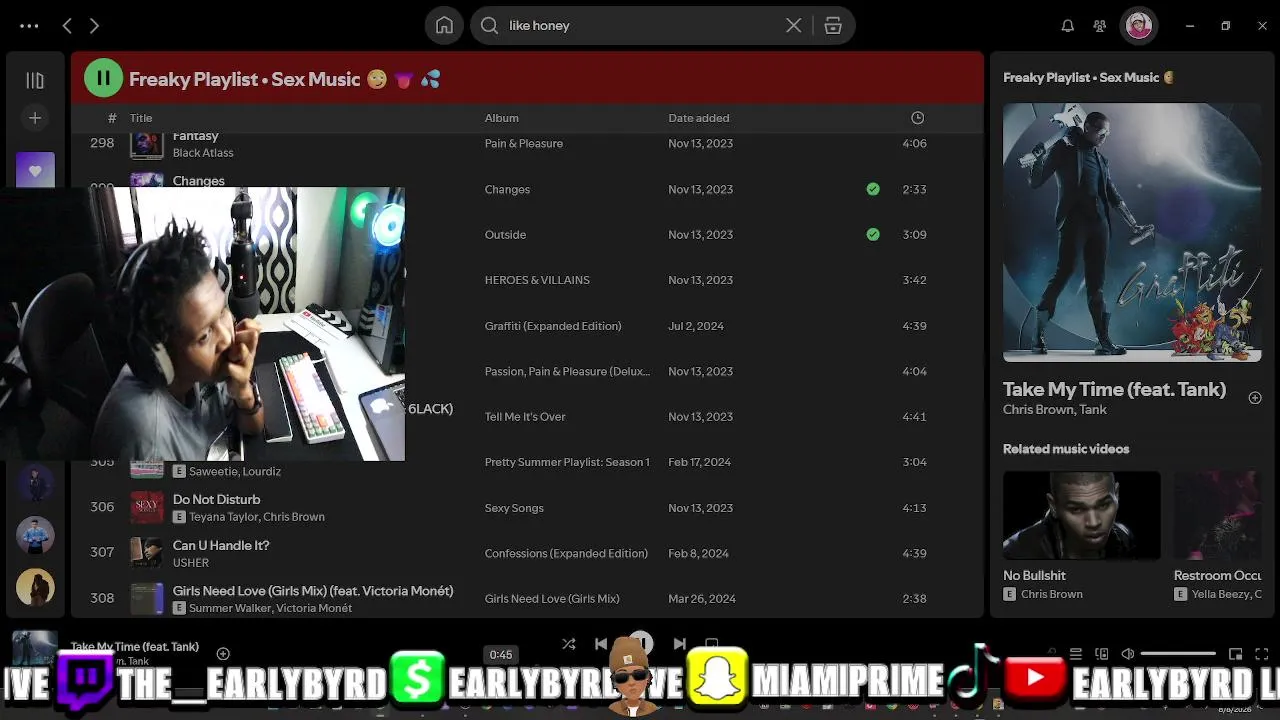Image resolution: width=1280 pixels, height=720 pixels.
Task: Open the Sexy Songs album link
Action: coord(514,508)
